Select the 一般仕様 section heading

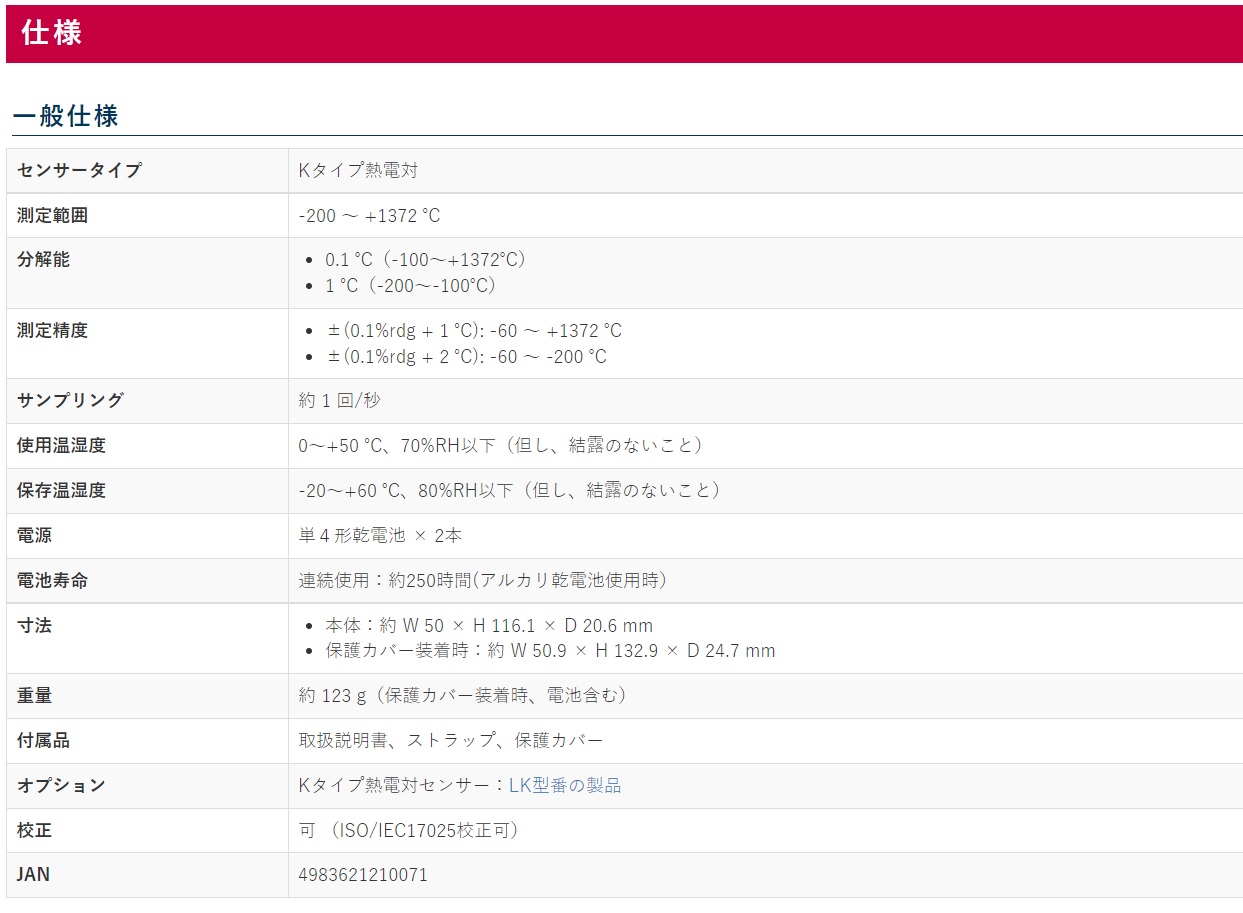point(66,116)
